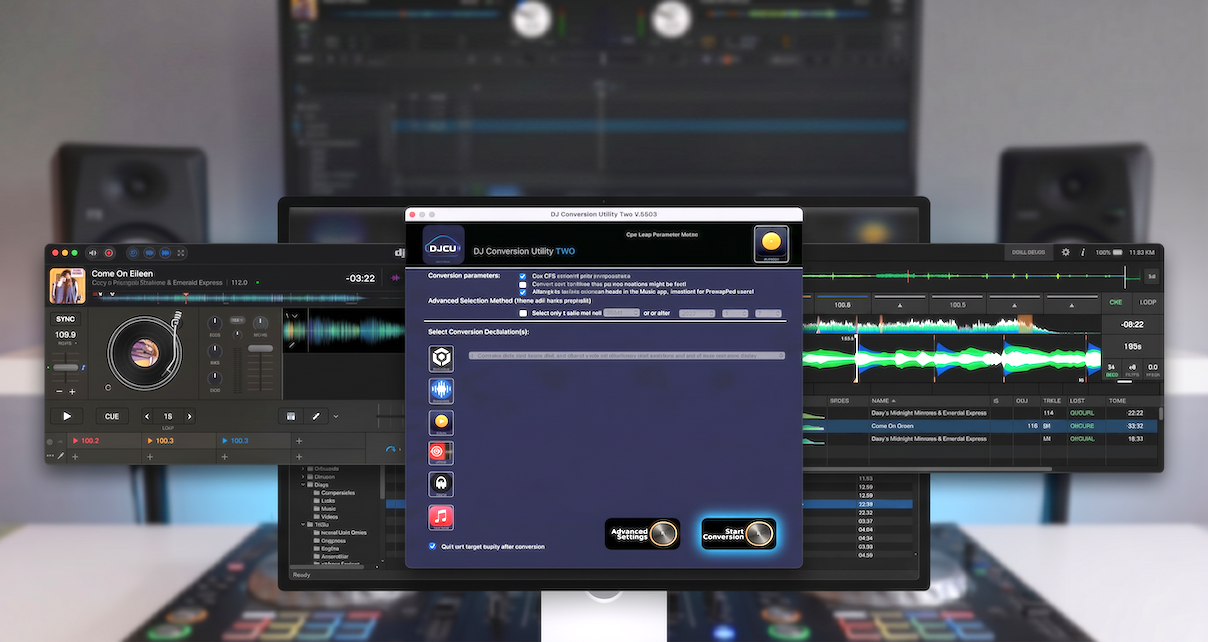Screen dimensions: 1208x642
Task: Select the blue waveform conversion target icon
Action: pyautogui.click(x=441, y=390)
